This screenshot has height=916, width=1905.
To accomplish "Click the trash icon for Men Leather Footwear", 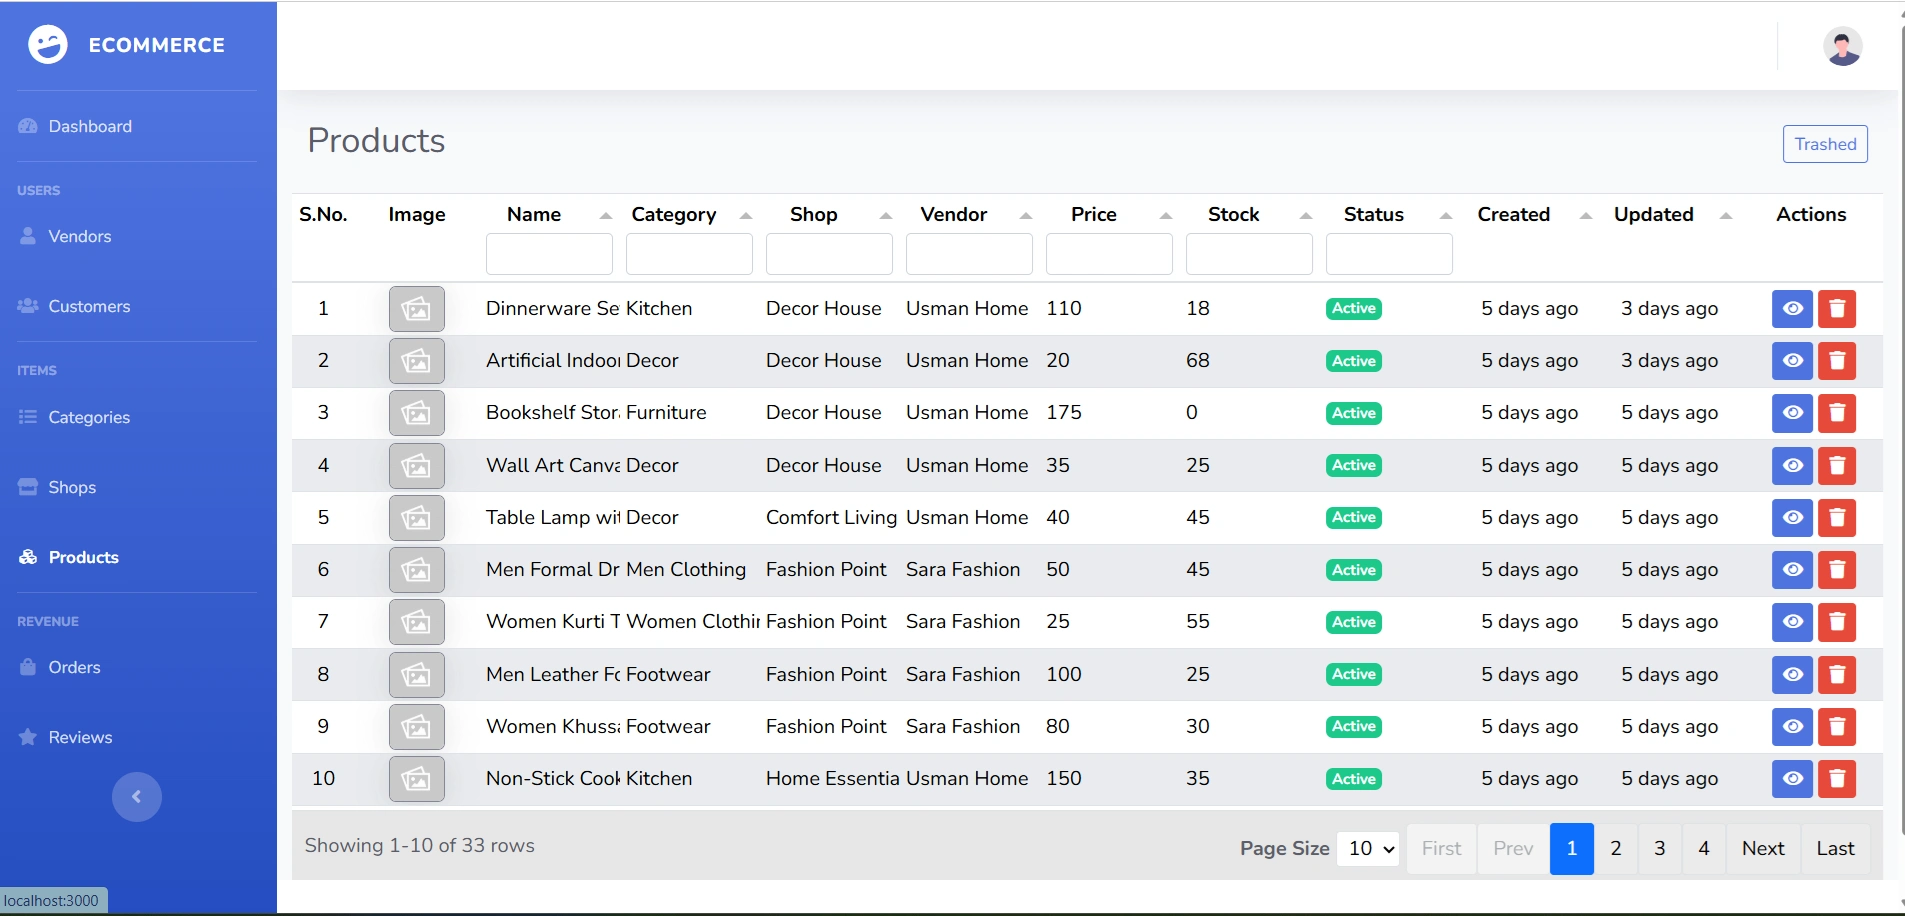I will 1836,675.
